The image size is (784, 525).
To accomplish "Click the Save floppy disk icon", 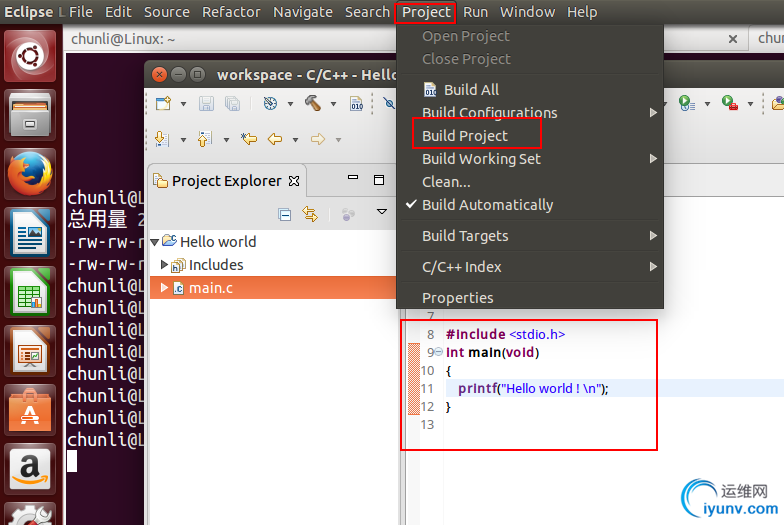I will [206, 104].
